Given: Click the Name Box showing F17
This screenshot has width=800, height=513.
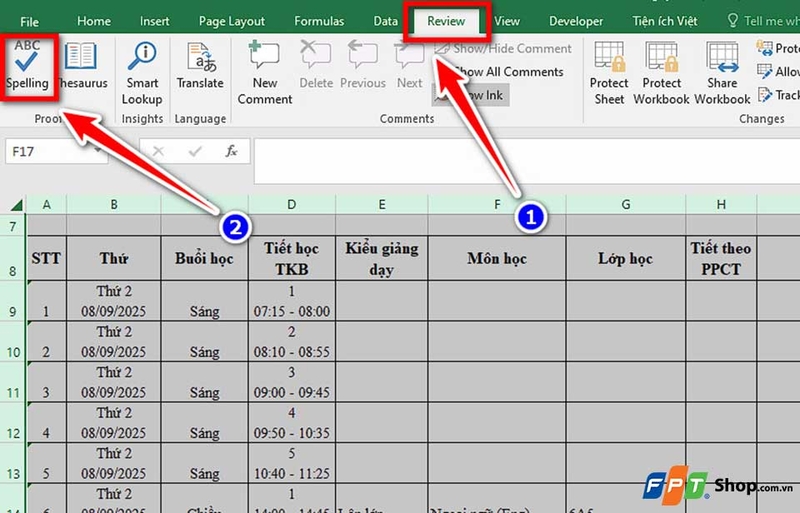Looking at the screenshot, I should [x=56, y=151].
